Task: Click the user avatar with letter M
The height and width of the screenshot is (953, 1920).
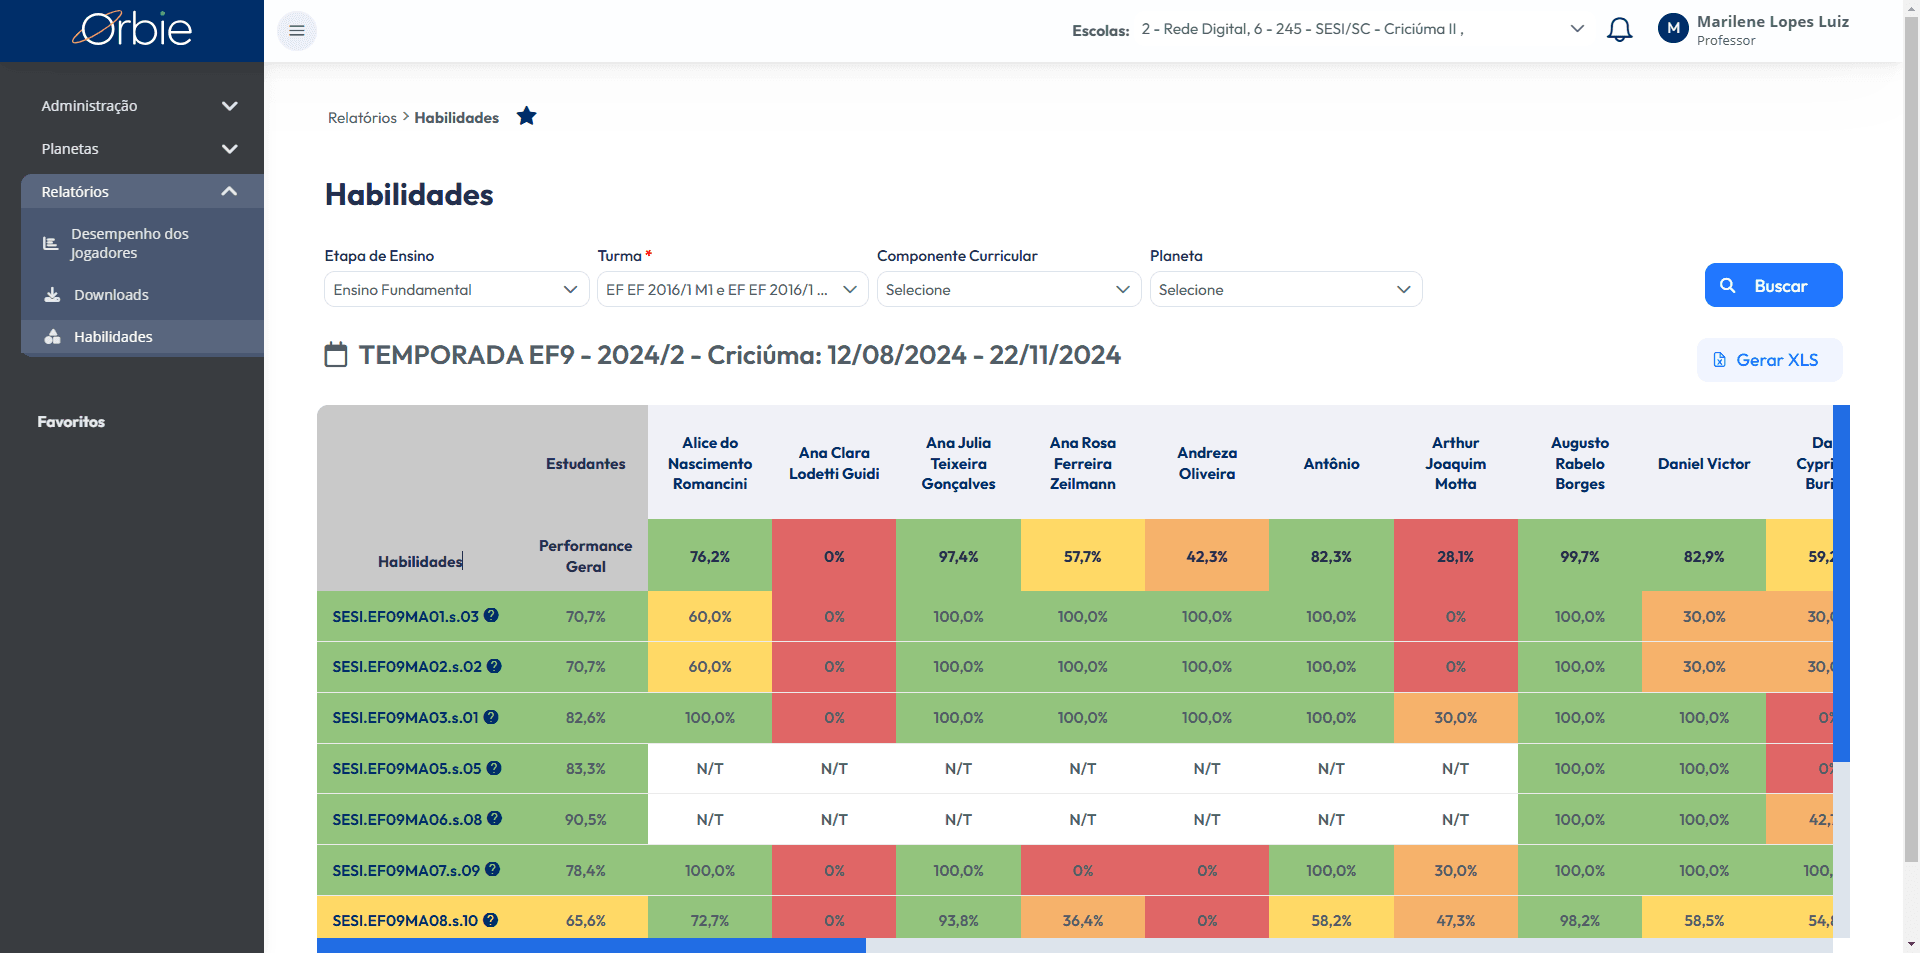Action: (1673, 29)
